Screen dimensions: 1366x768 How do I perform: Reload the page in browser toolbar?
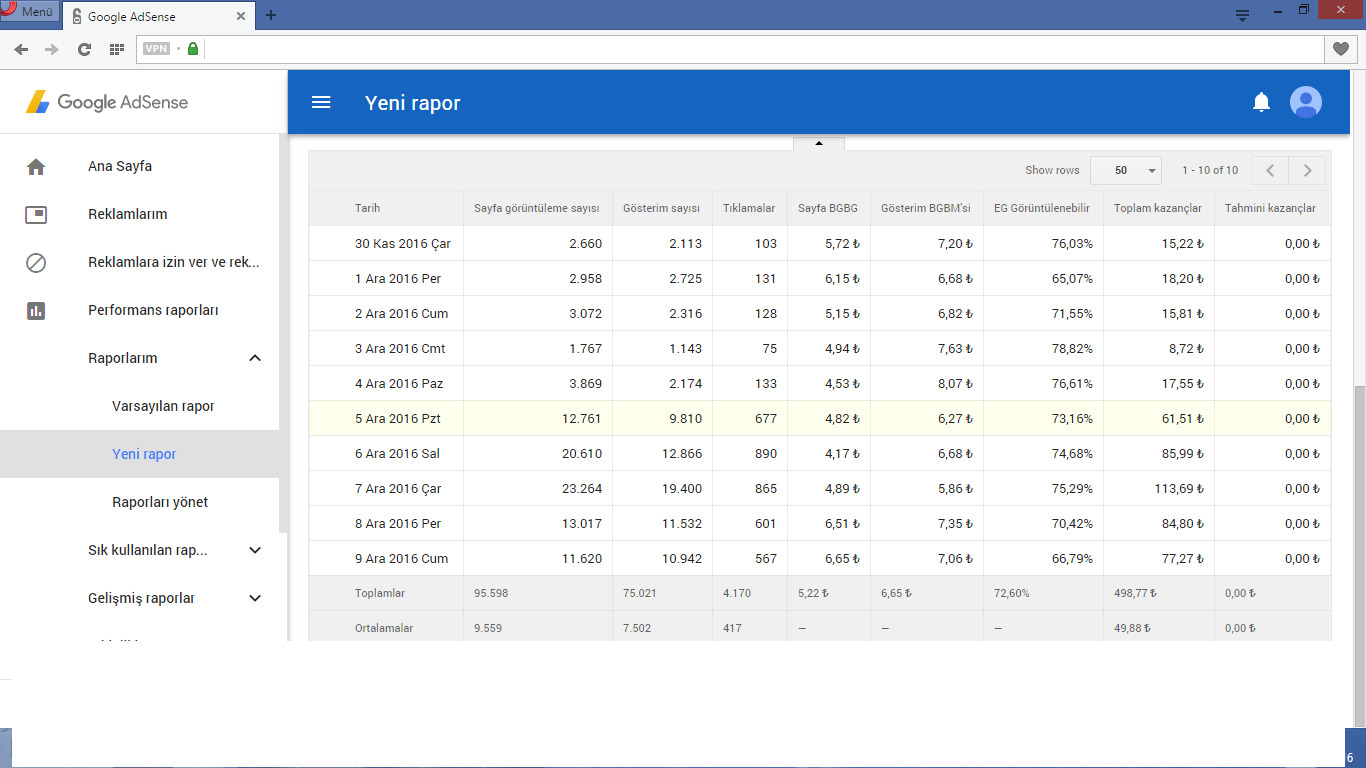(x=85, y=48)
